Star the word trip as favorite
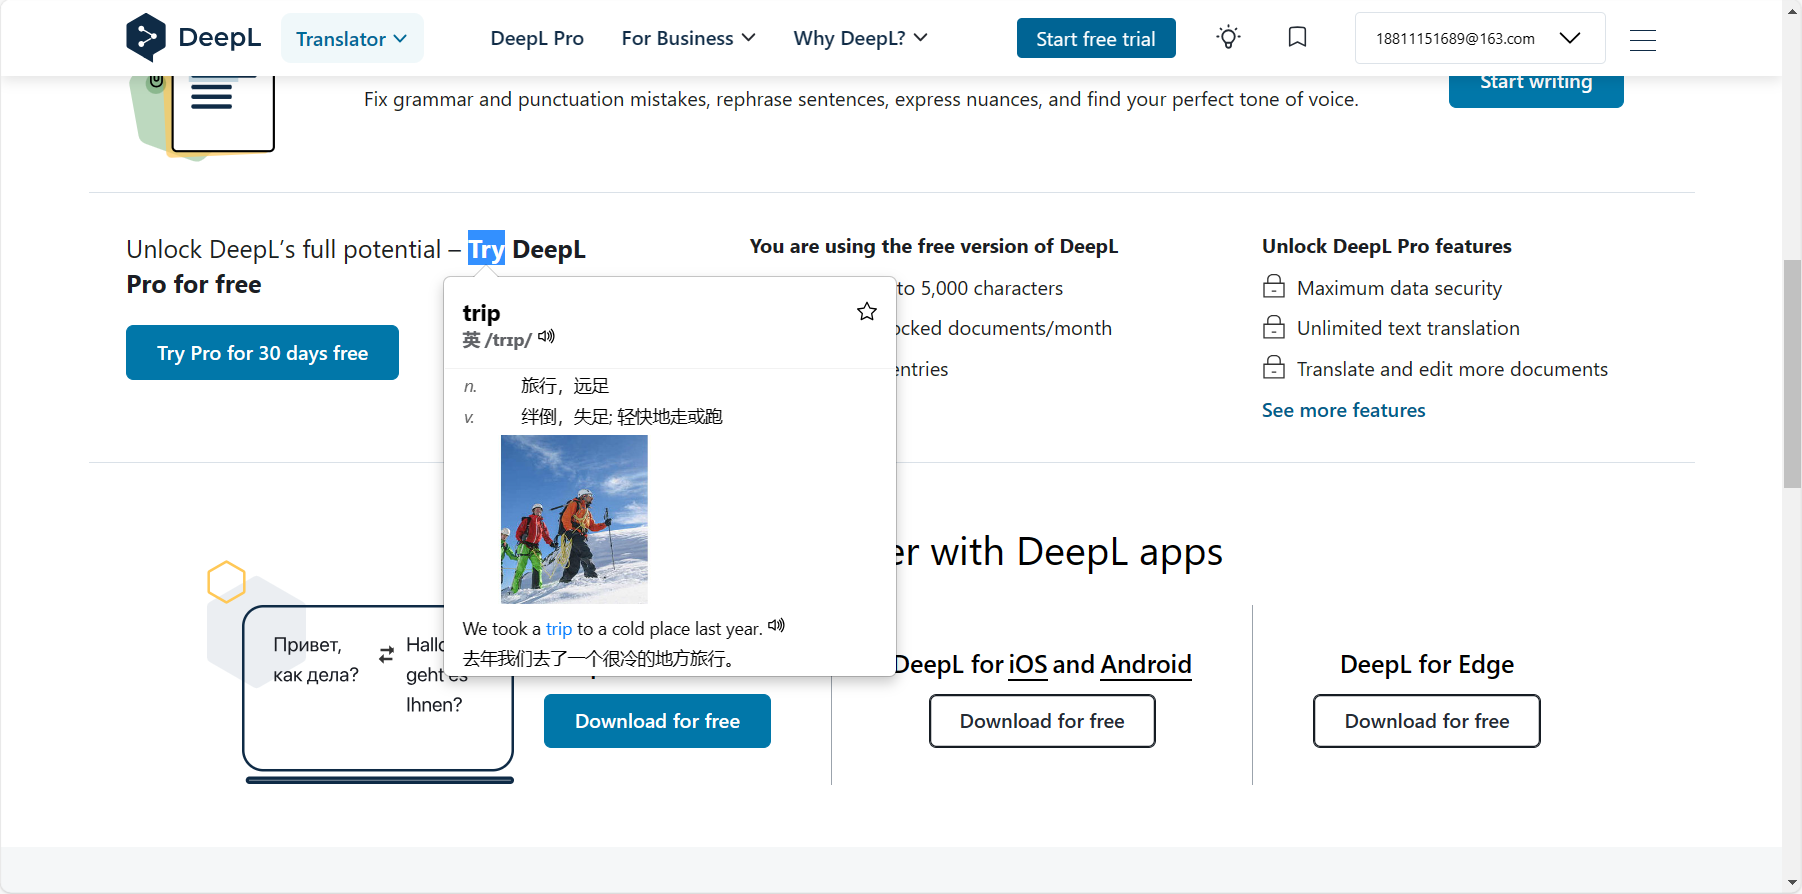The width and height of the screenshot is (1802, 894). click(x=866, y=312)
